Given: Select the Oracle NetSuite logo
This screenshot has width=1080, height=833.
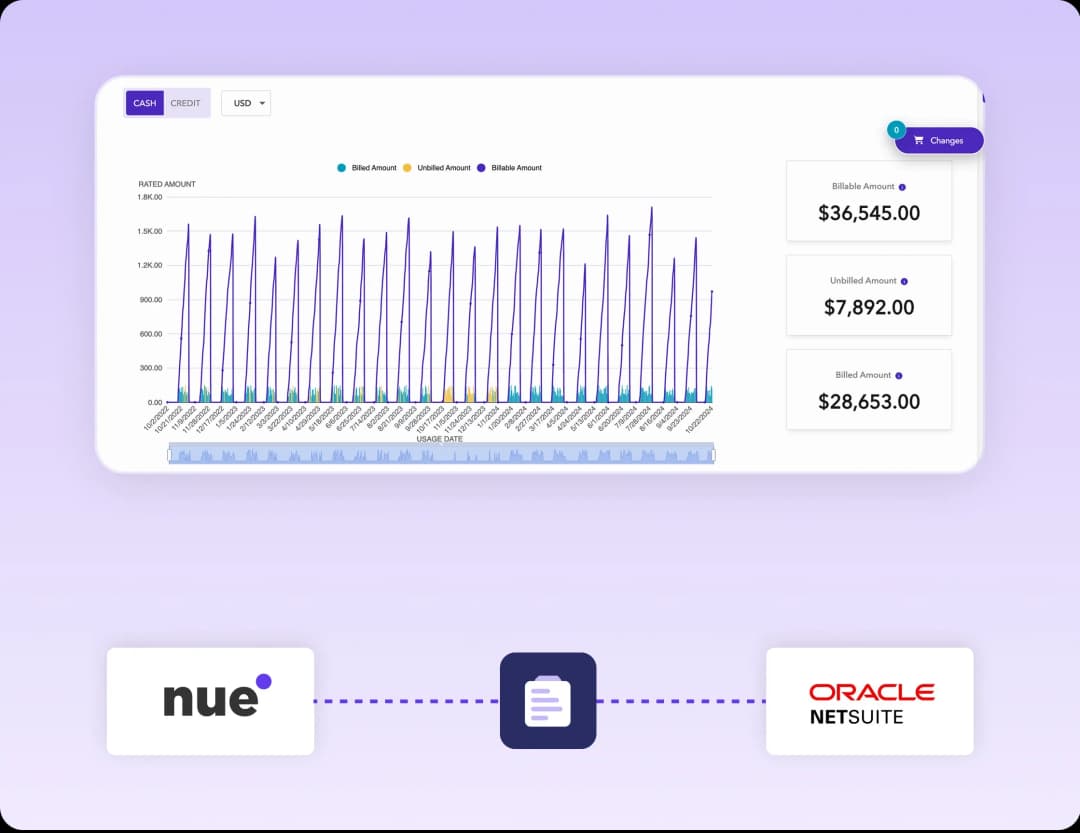Looking at the screenshot, I should (x=868, y=700).
